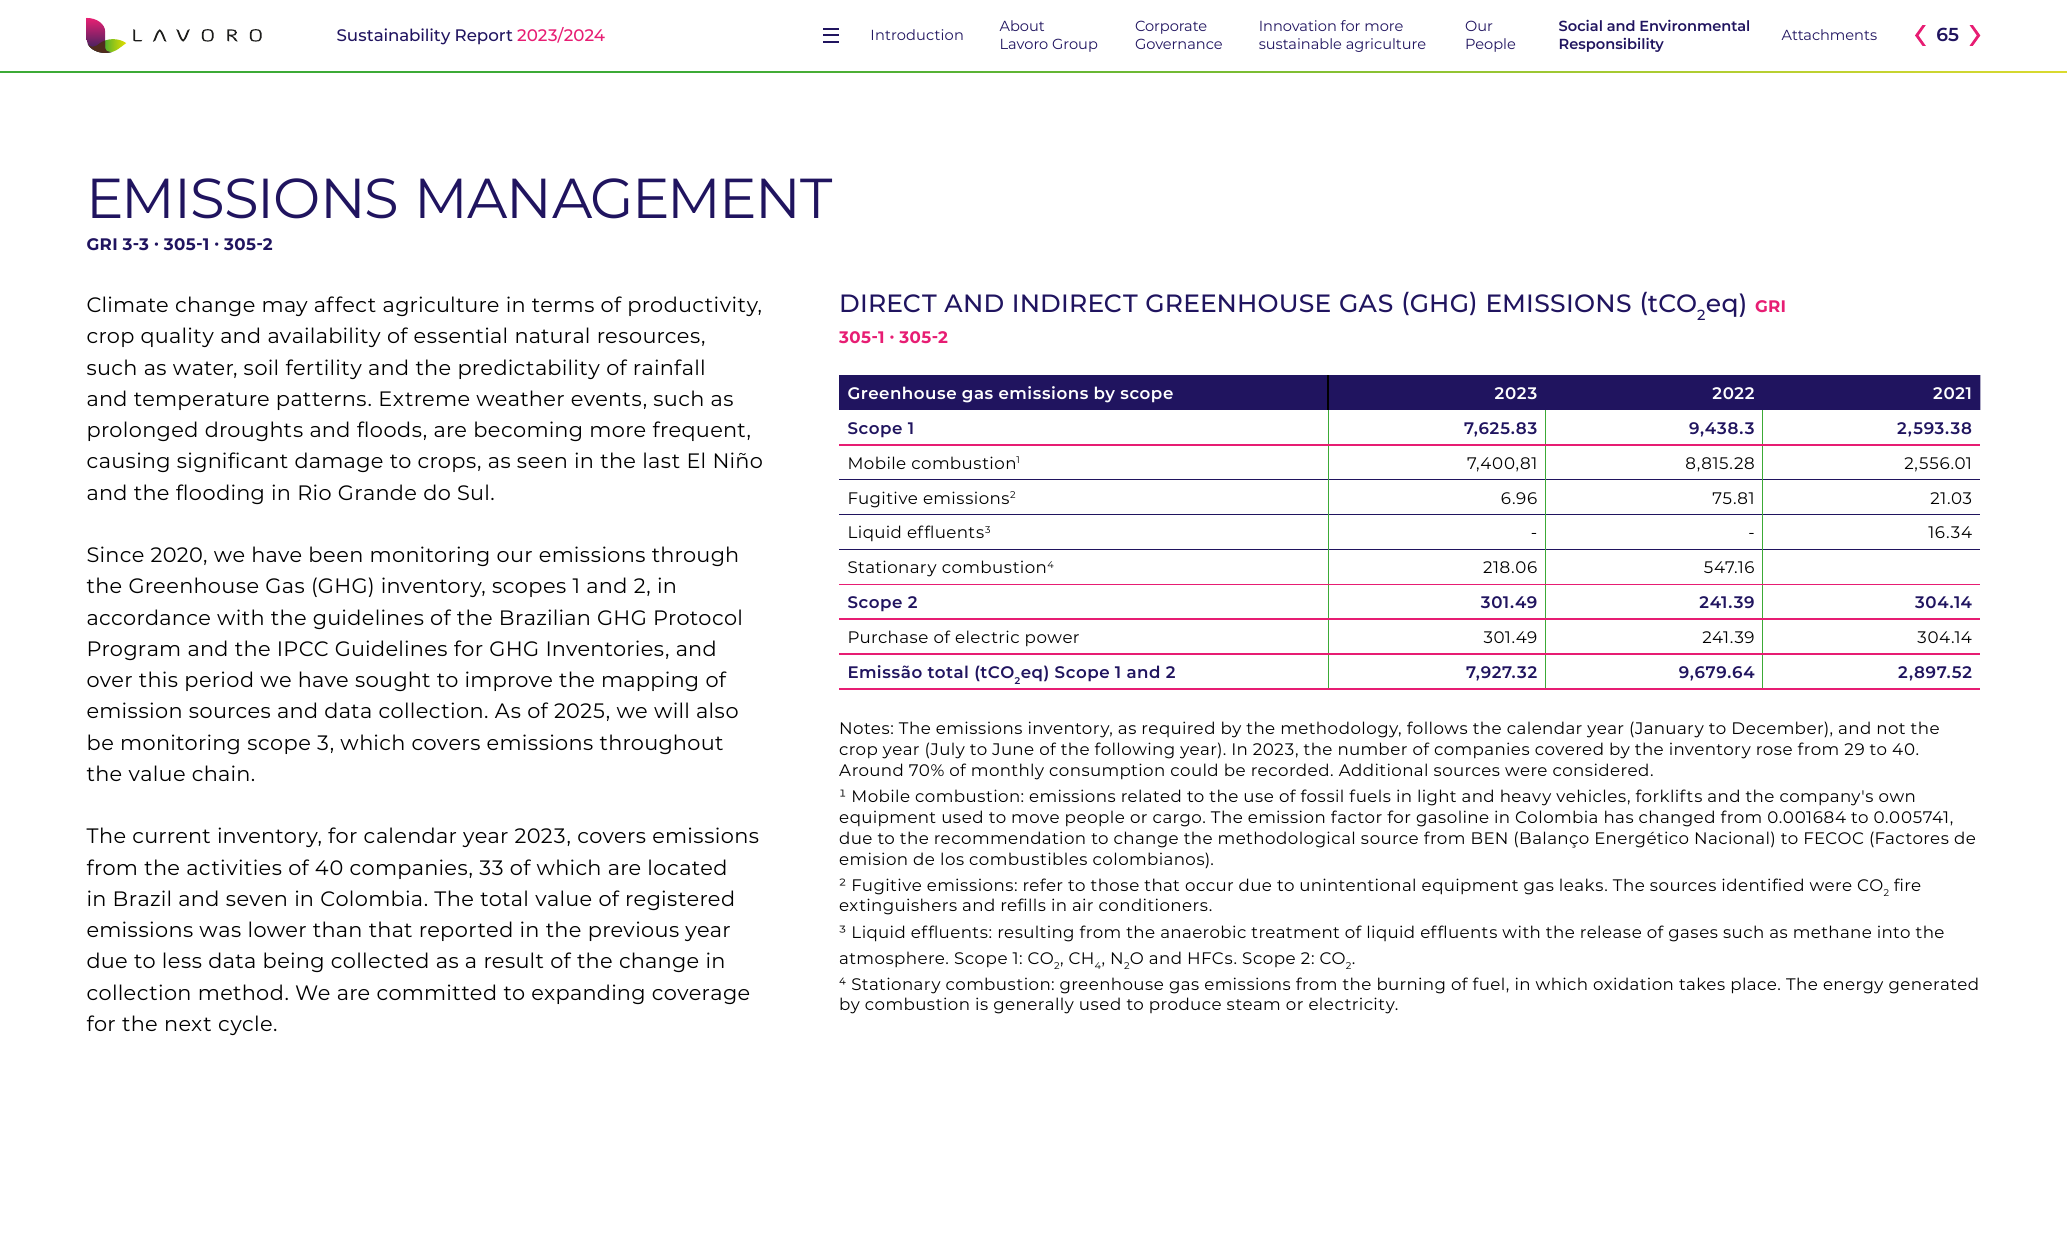Select Stationary combustion row label
The image size is (2067, 1241).
950,567
